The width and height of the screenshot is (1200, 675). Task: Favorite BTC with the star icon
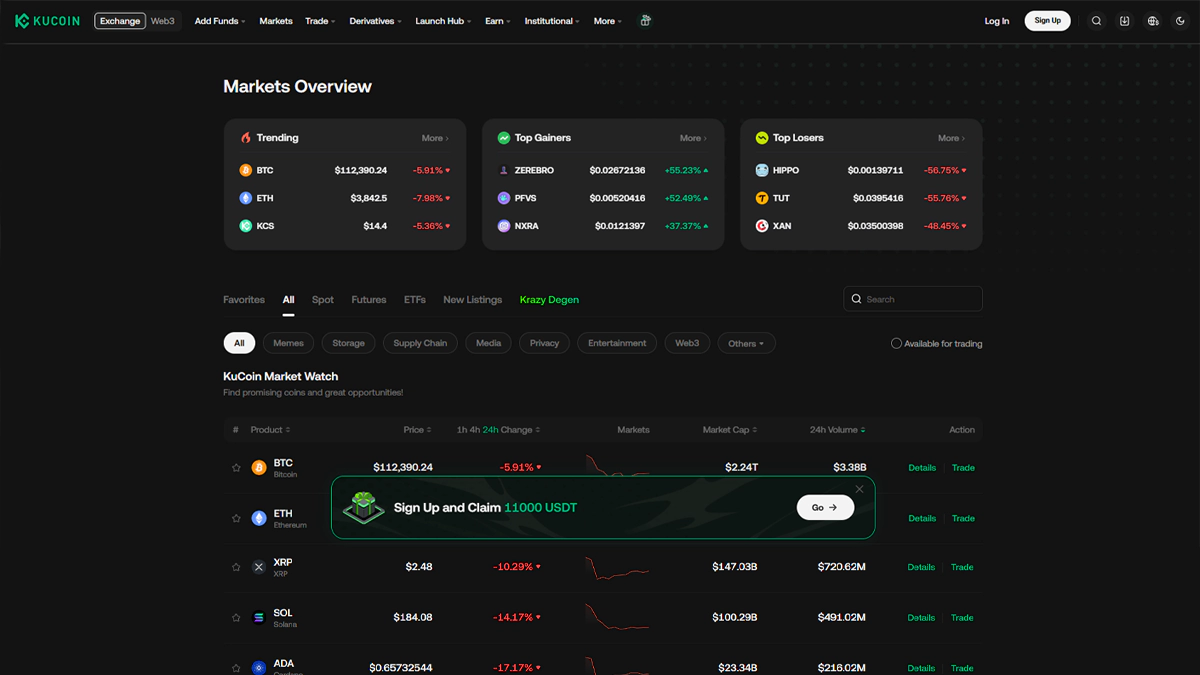click(236, 468)
